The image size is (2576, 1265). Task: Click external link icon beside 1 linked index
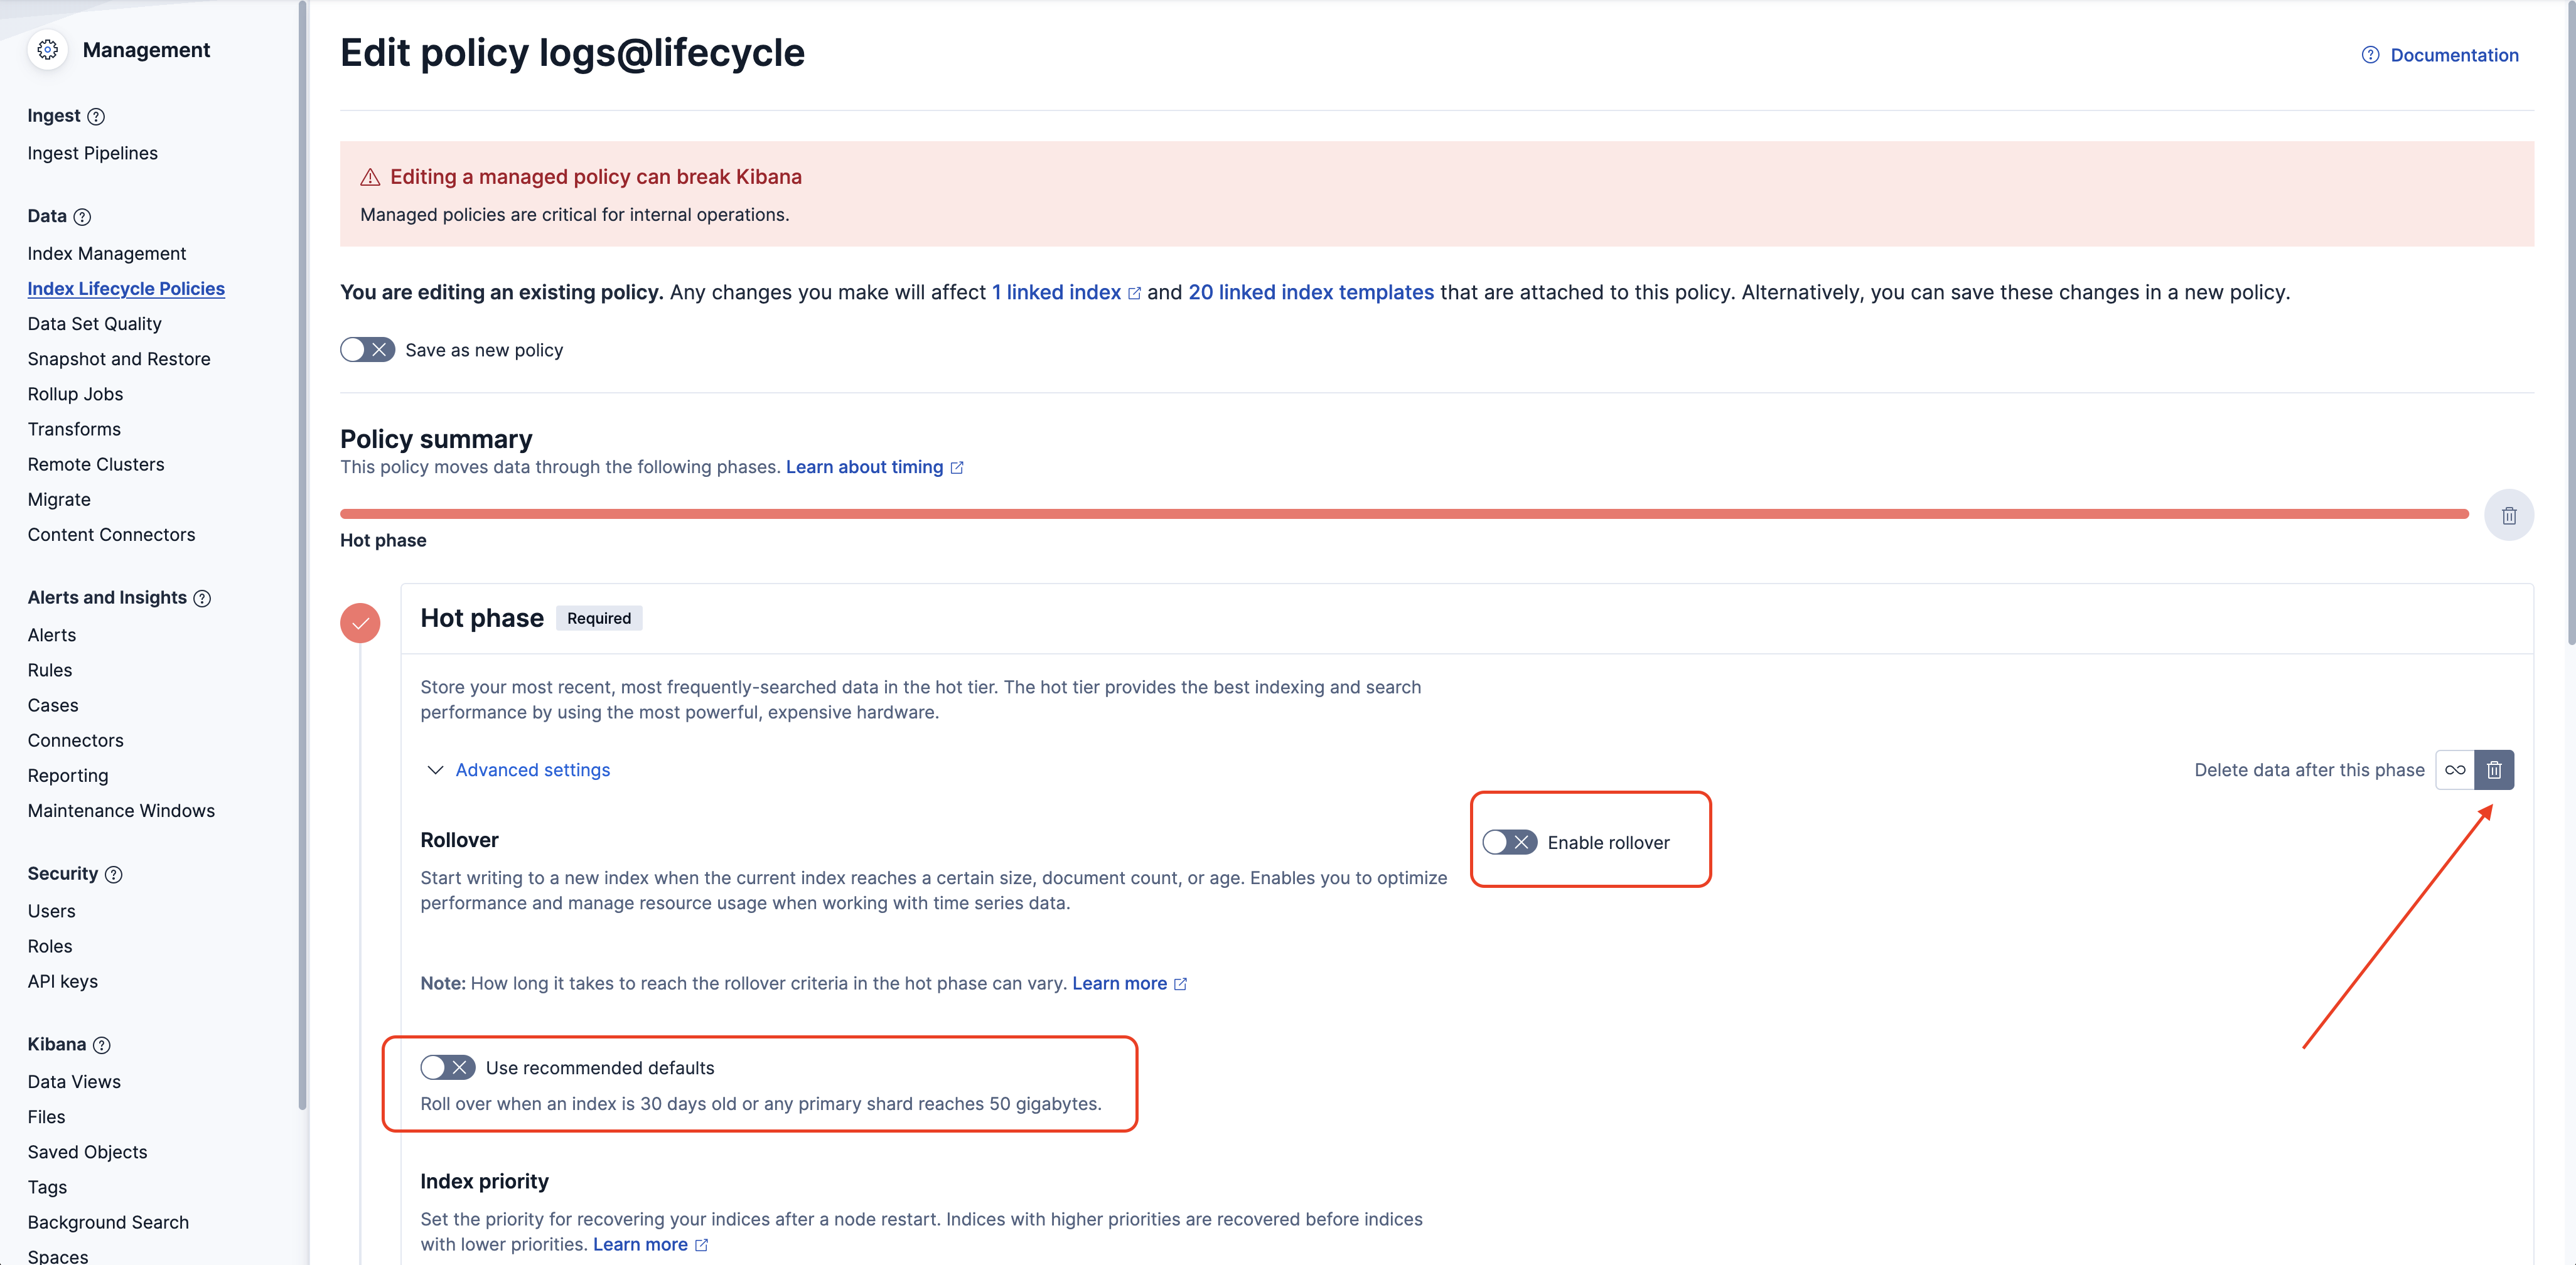coord(1134,293)
